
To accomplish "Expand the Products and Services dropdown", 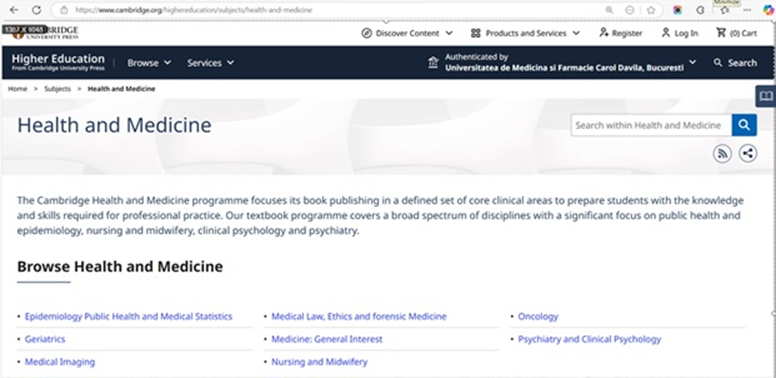I will pyautogui.click(x=525, y=33).
